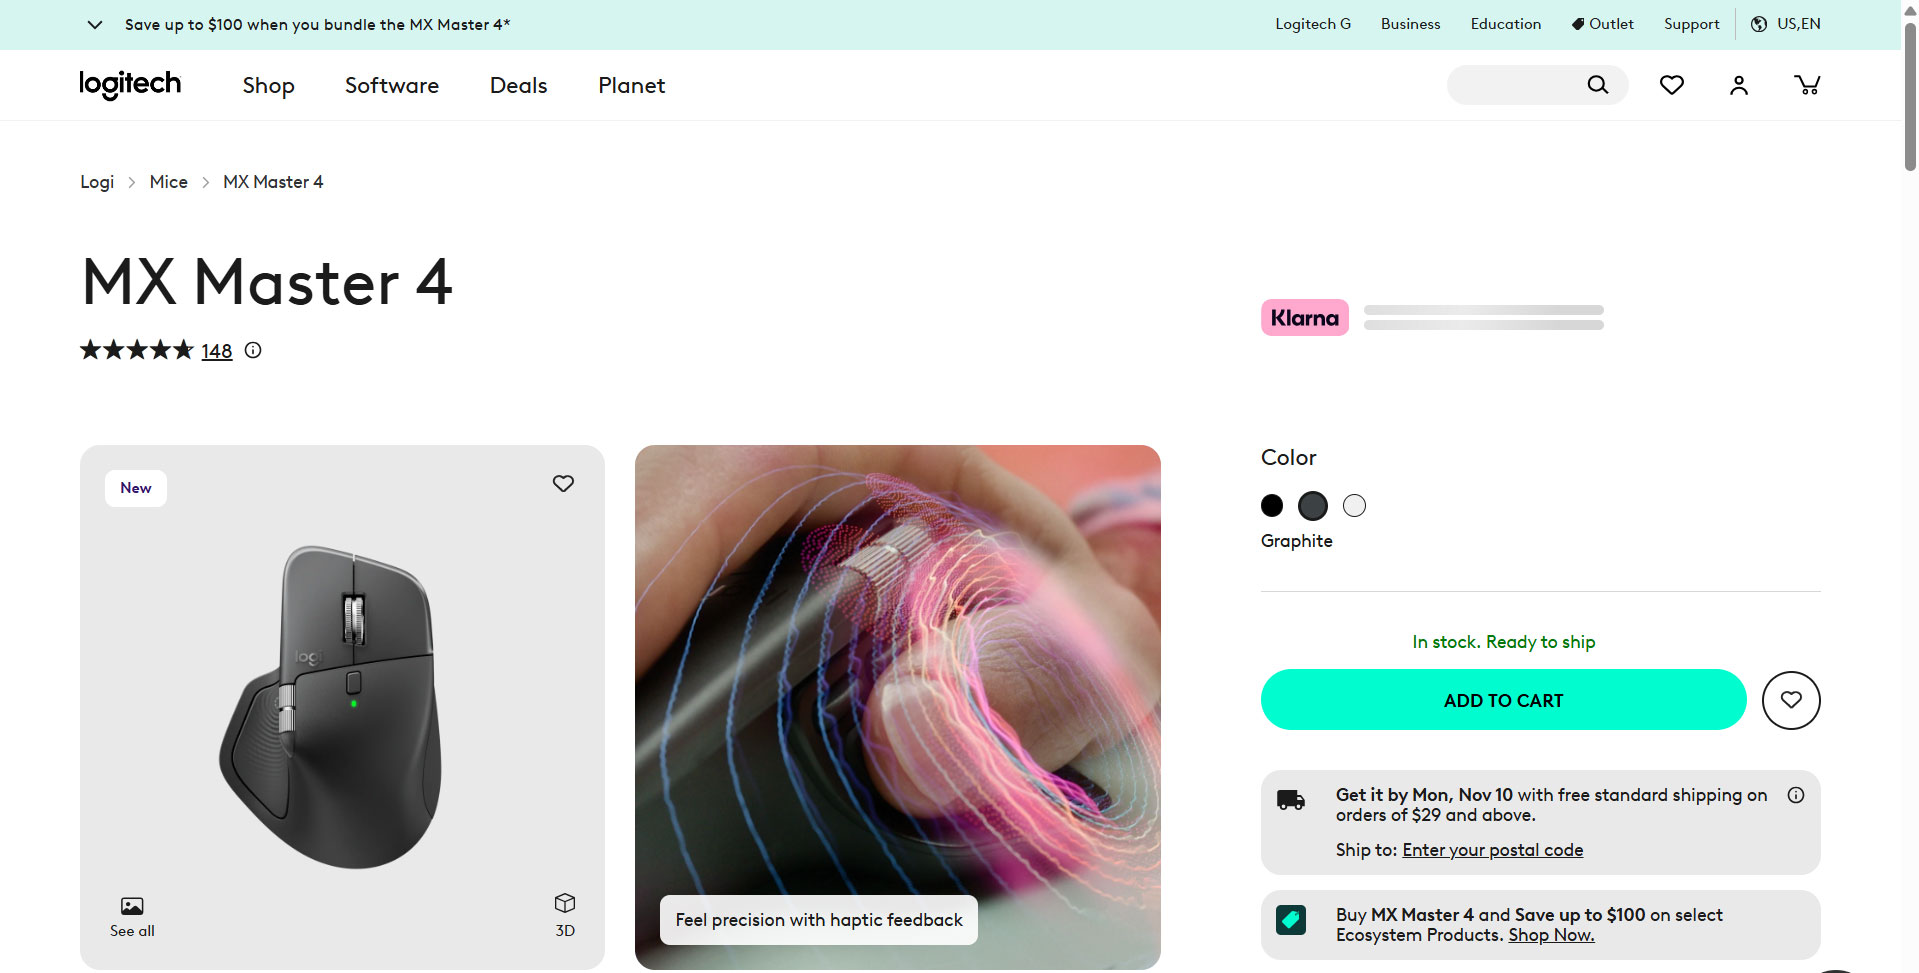This screenshot has height=973, width=1919.
Task: Expand the promo banner chevron
Action: [95, 25]
